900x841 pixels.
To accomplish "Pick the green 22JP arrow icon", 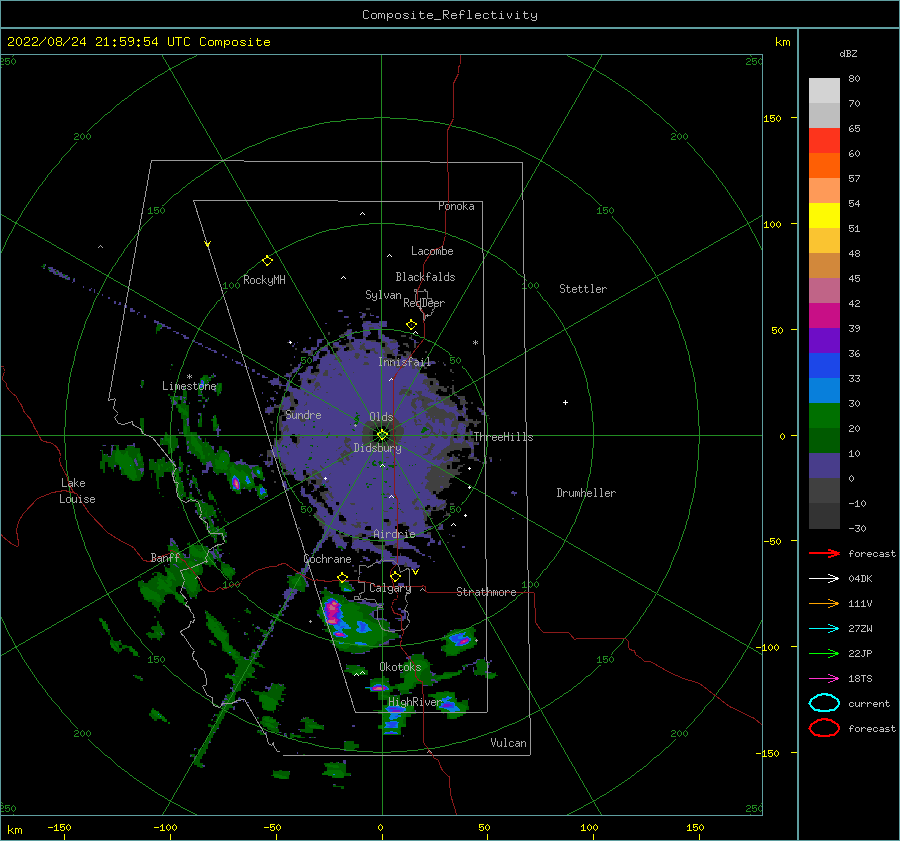I will click(x=824, y=653).
